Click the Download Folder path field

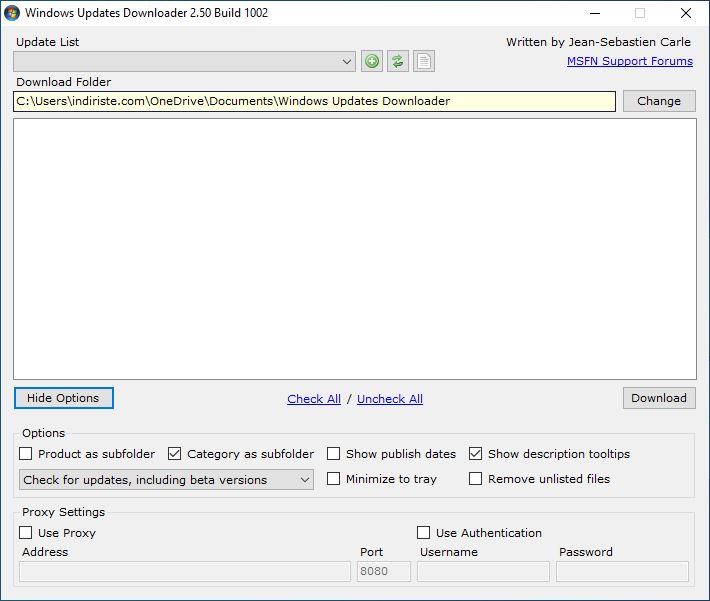coord(315,101)
